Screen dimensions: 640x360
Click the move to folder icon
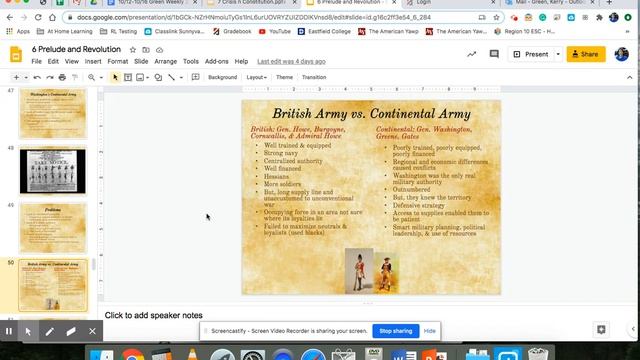point(146,50)
